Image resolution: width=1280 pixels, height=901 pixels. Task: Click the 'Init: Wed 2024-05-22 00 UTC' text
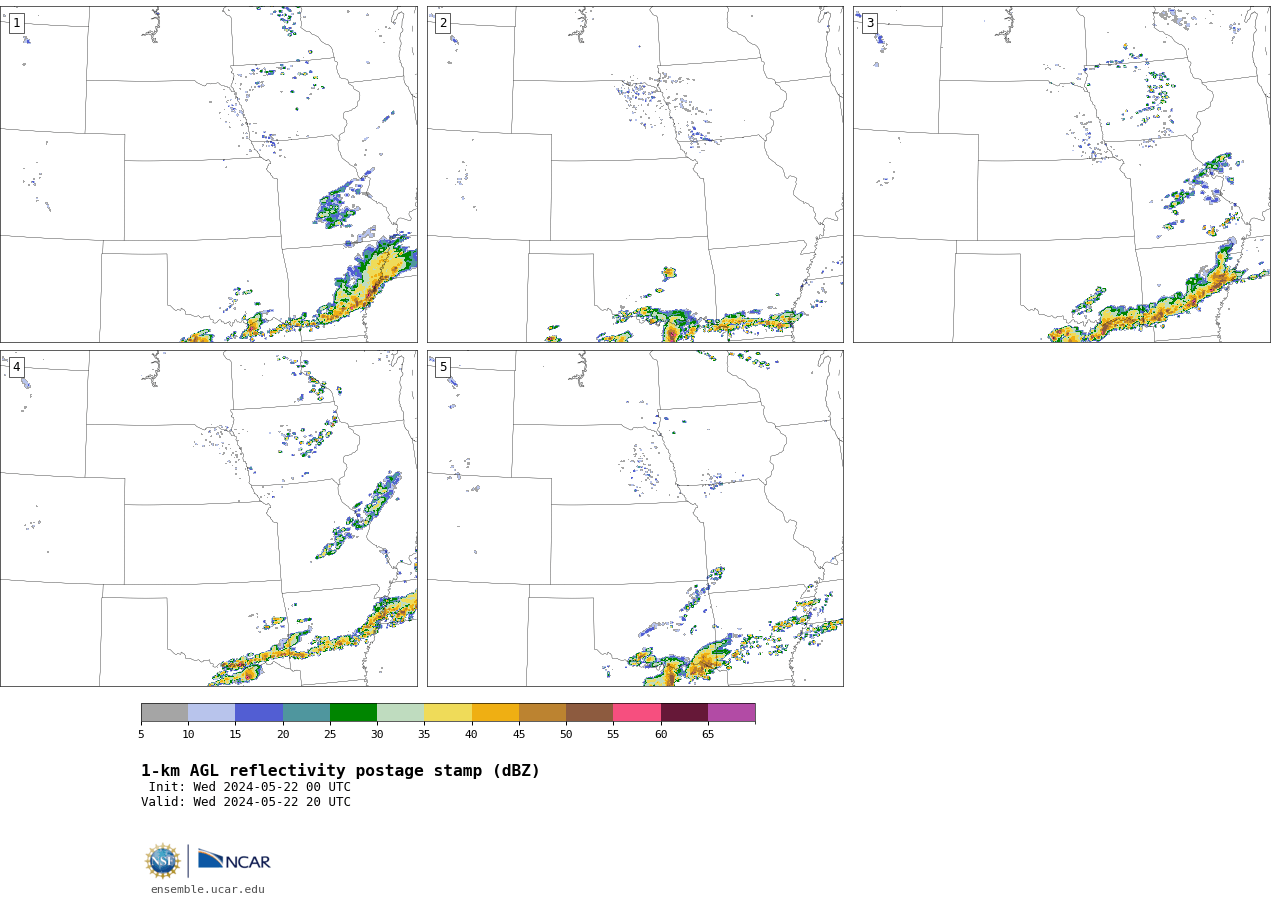pyautogui.click(x=250, y=787)
